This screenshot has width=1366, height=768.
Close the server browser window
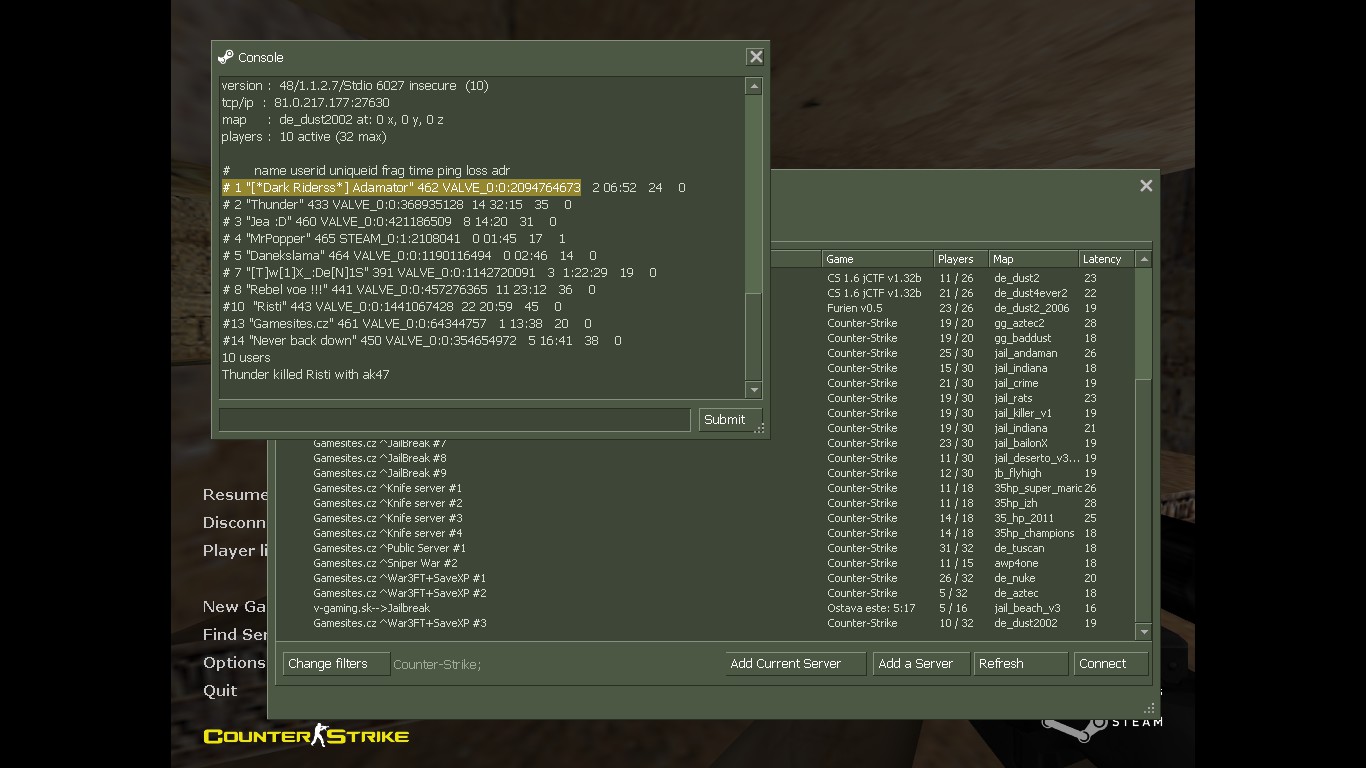(x=1146, y=185)
